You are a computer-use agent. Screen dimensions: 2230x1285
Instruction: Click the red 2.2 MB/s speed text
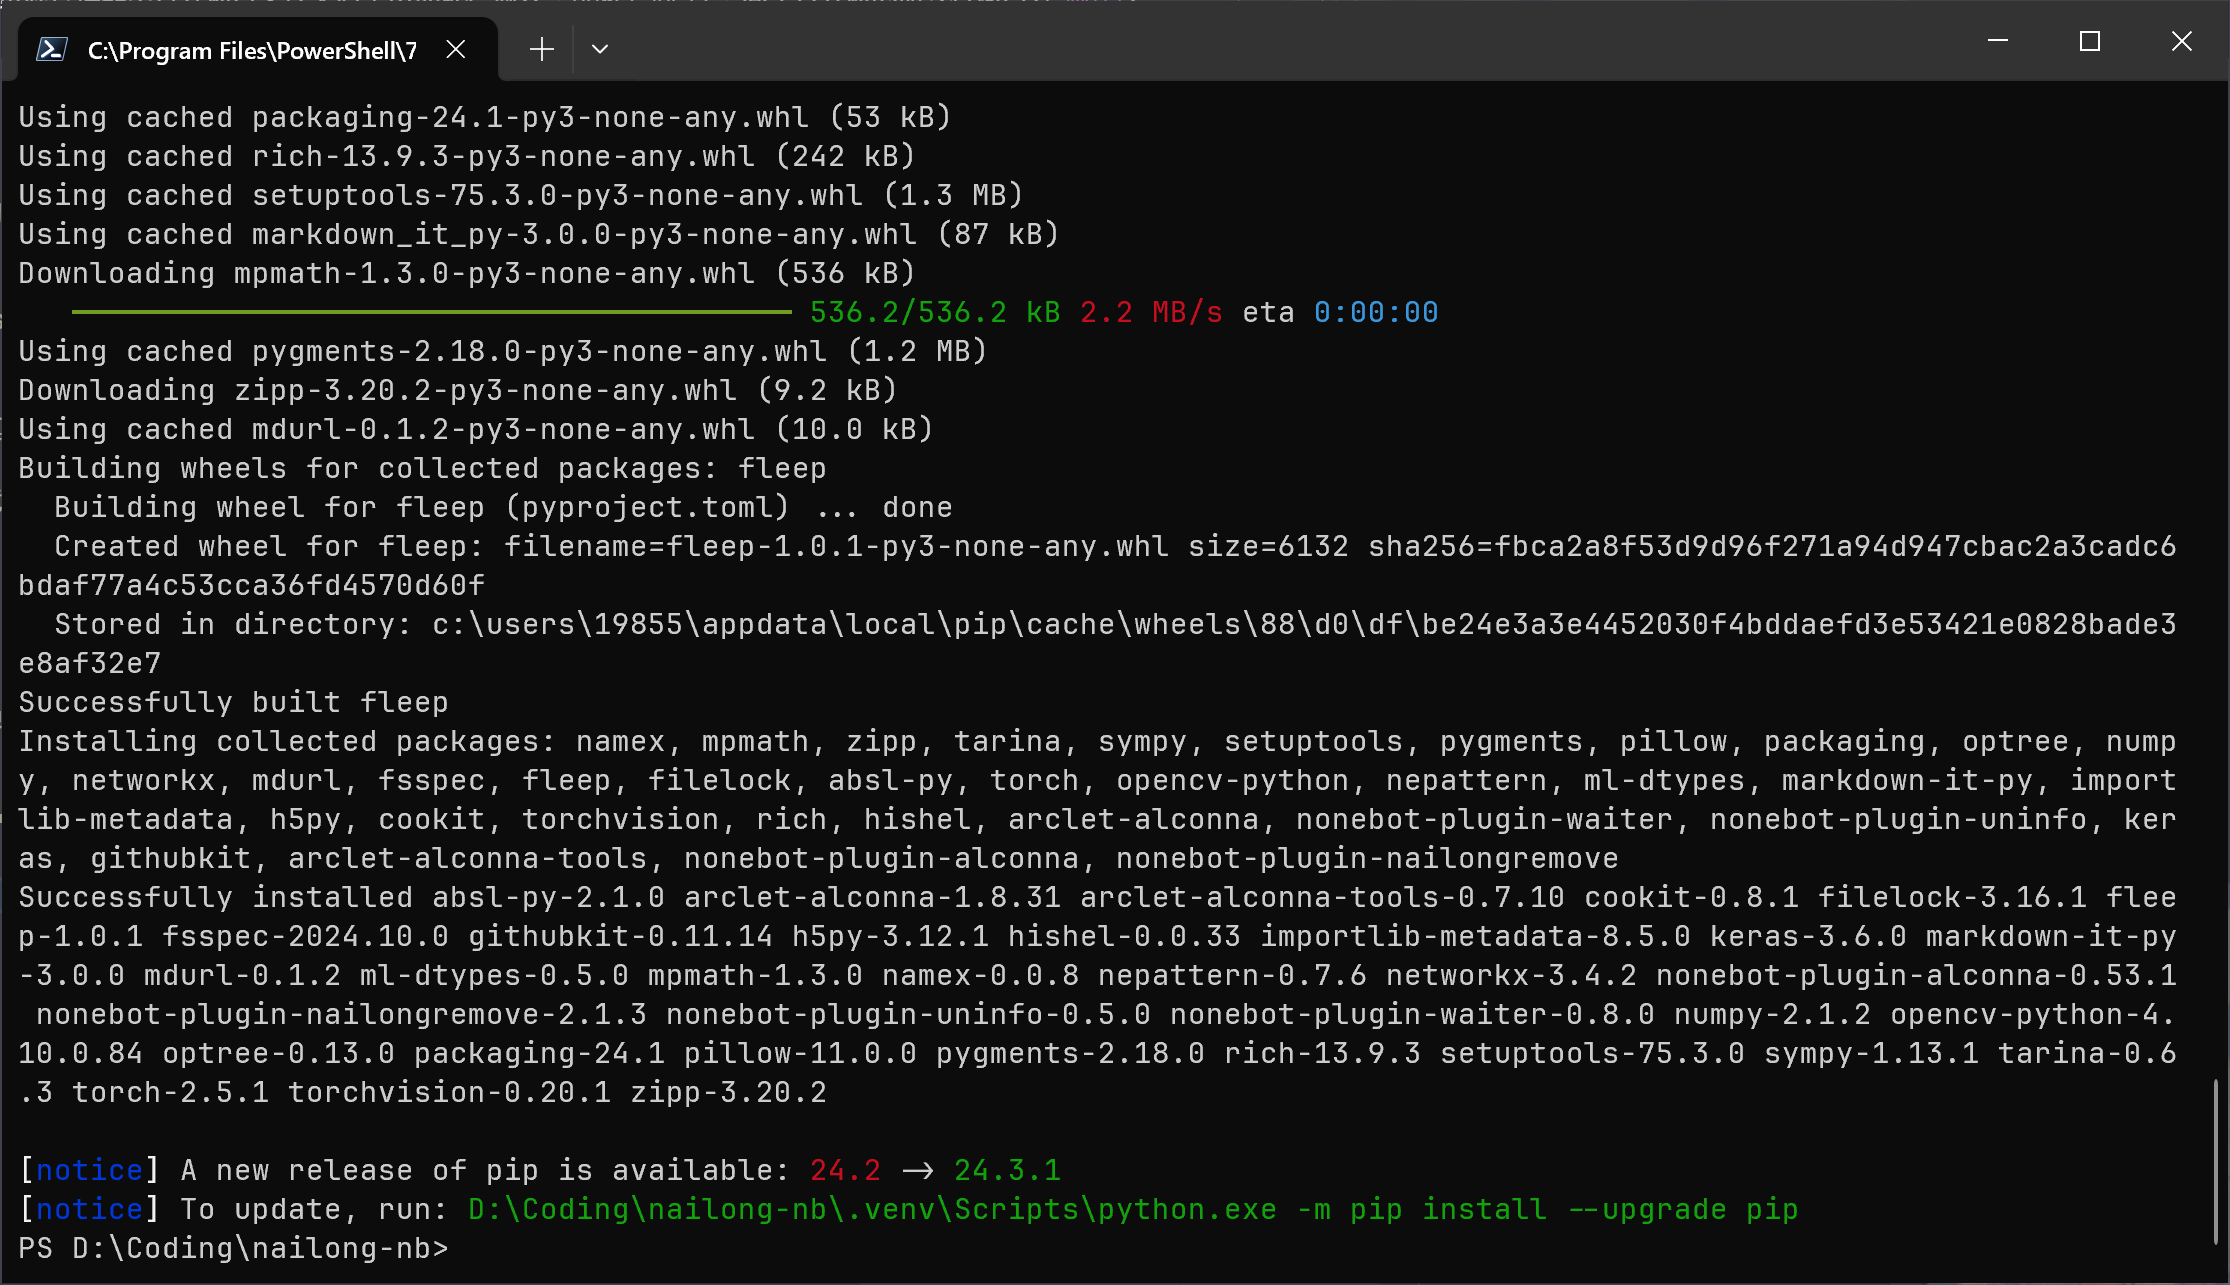(1151, 312)
